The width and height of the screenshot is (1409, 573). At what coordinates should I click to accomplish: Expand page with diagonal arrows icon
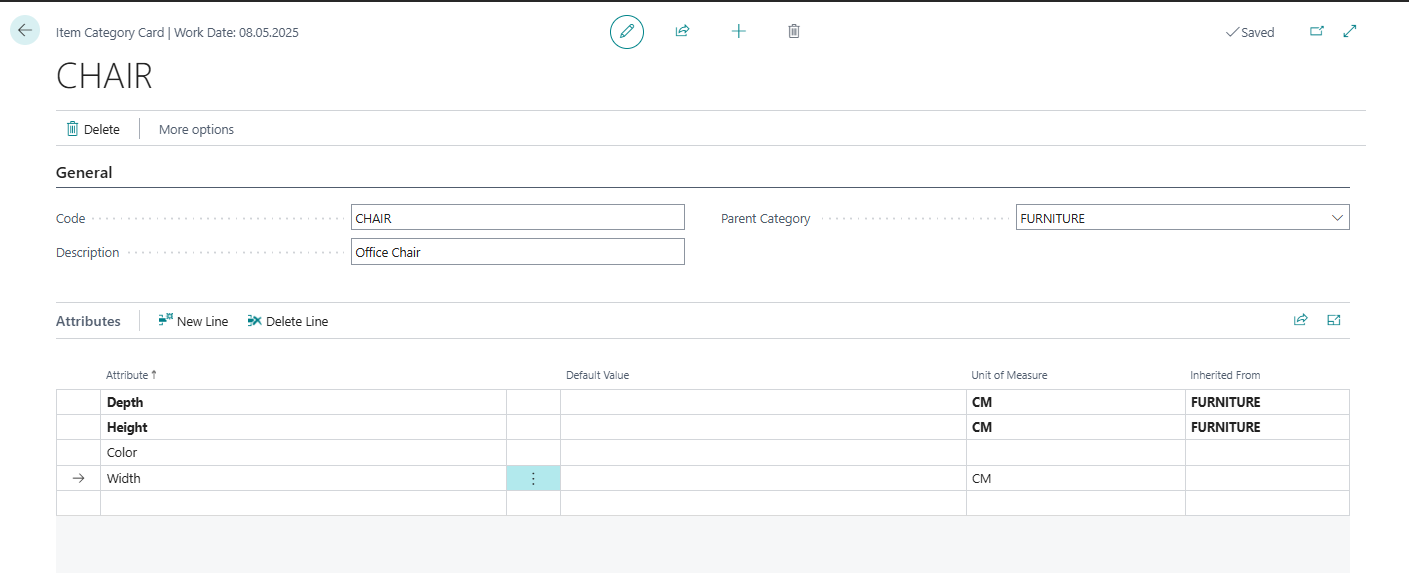(x=1350, y=32)
